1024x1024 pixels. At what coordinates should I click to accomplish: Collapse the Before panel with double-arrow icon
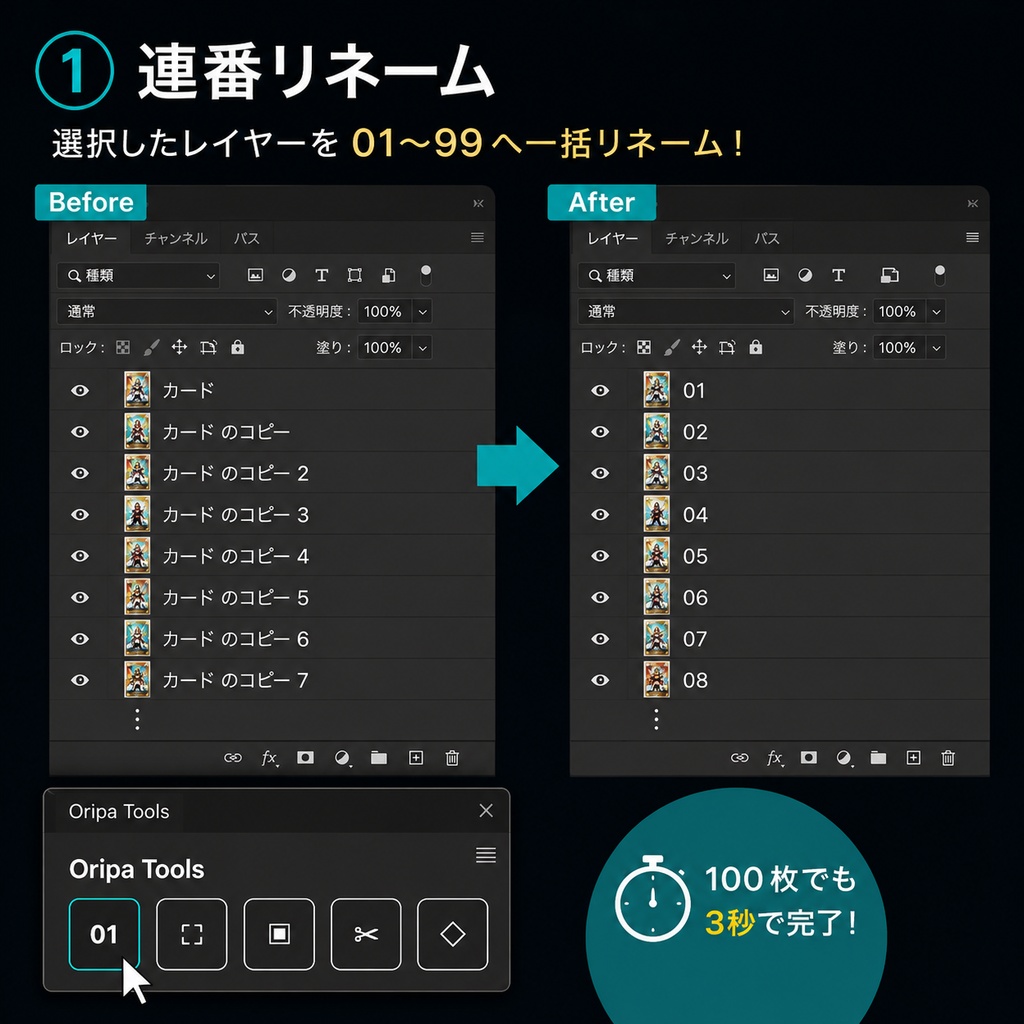point(479,204)
